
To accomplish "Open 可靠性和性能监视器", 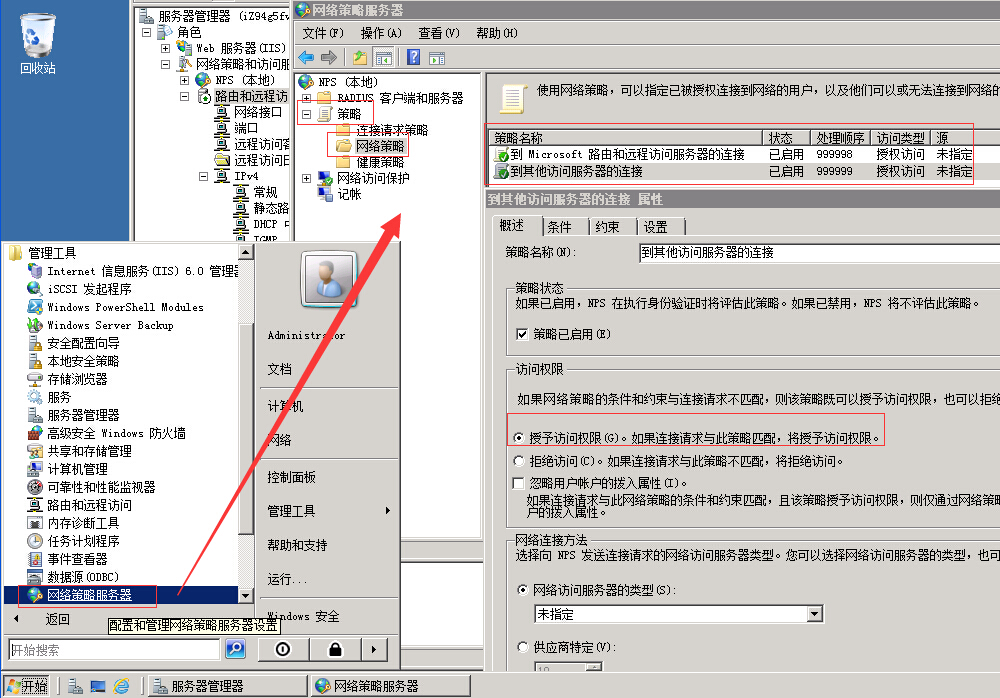I will pos(91,487).
